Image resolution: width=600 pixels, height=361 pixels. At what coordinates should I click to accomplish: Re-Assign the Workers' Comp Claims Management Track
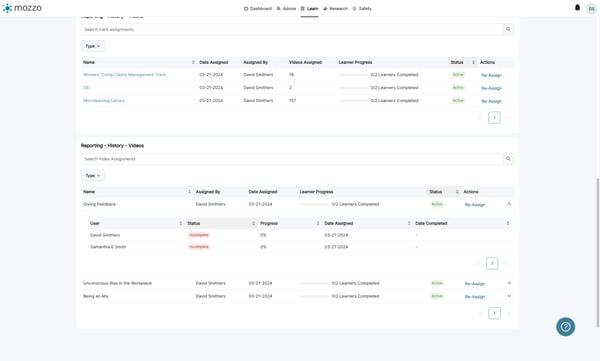pos(491,75)
